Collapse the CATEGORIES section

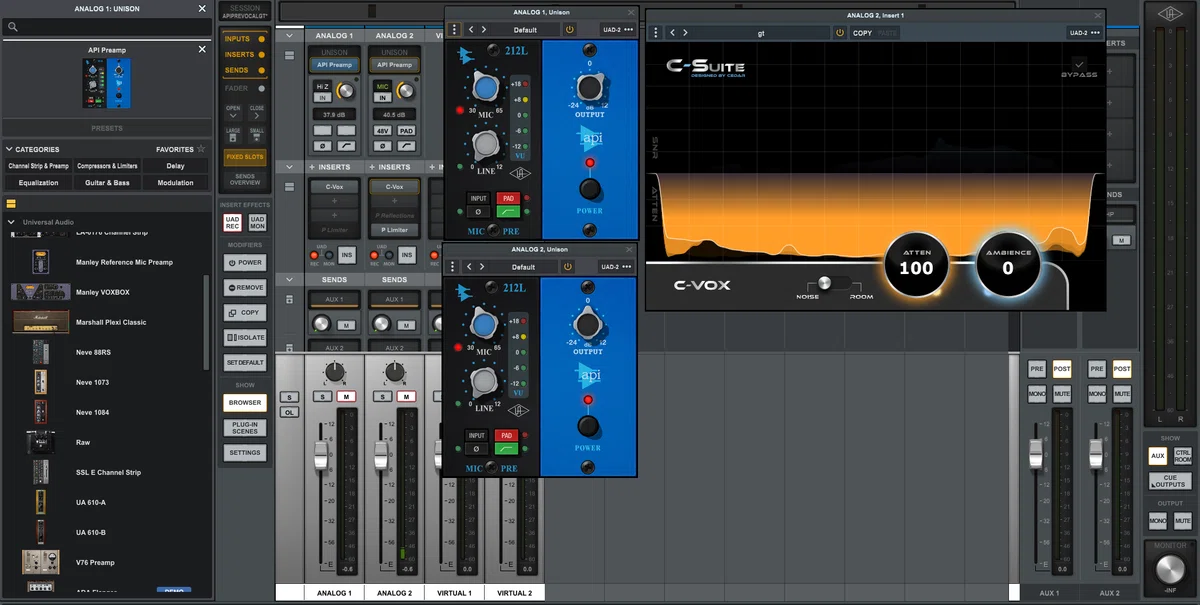[9, 149]
